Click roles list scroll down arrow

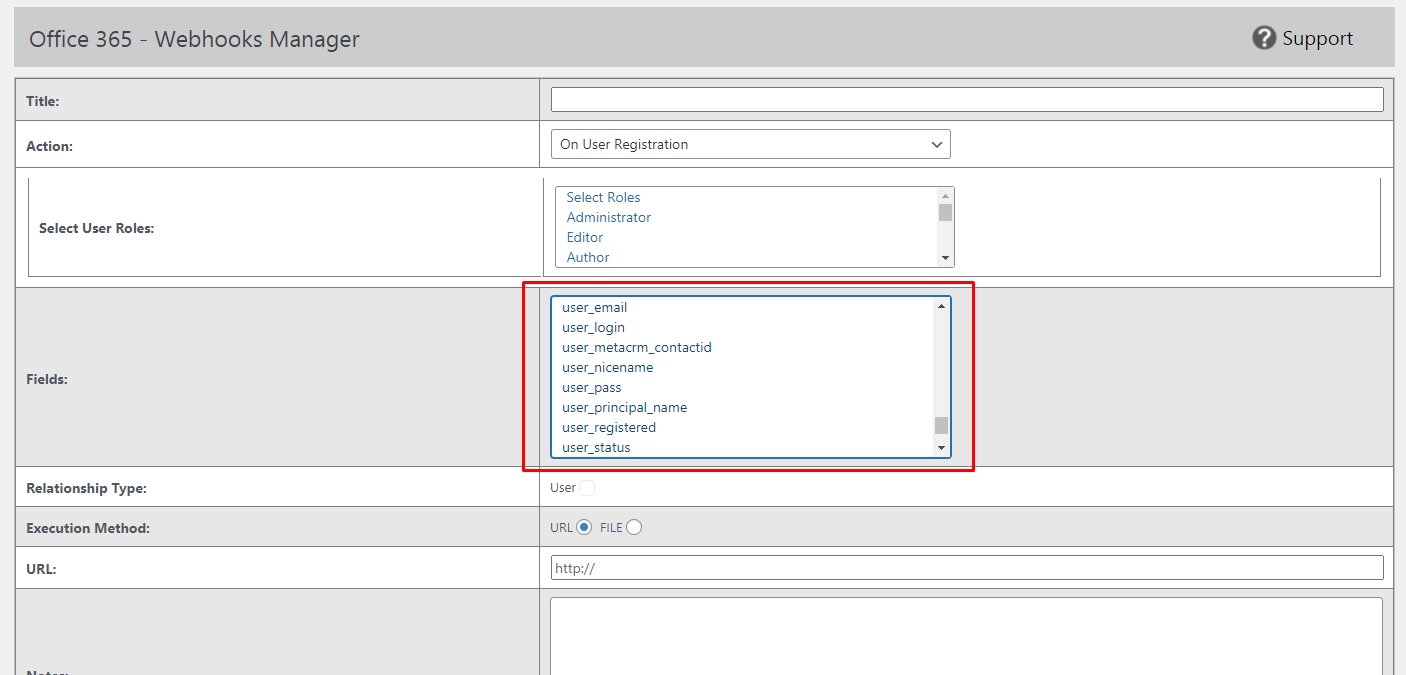(x=945, y=258)
